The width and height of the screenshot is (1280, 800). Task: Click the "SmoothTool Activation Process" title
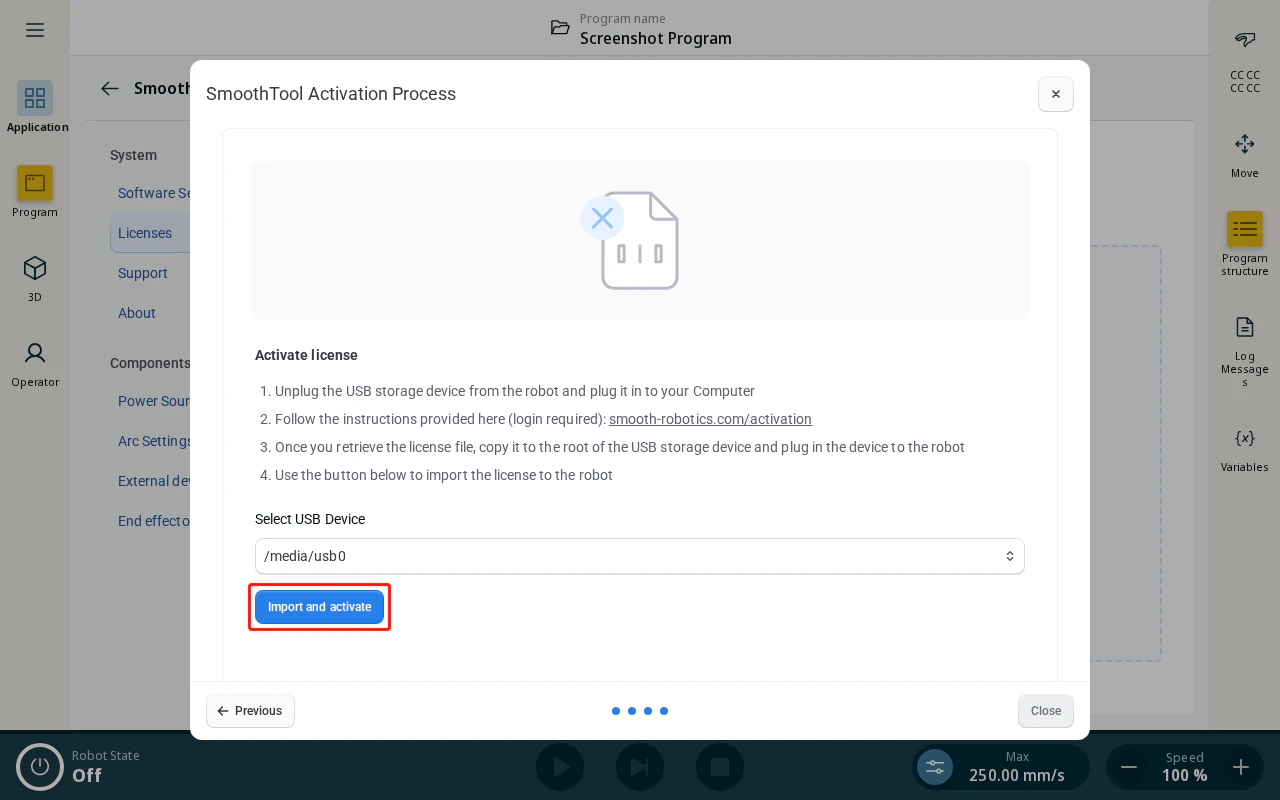tap(331, 94)
